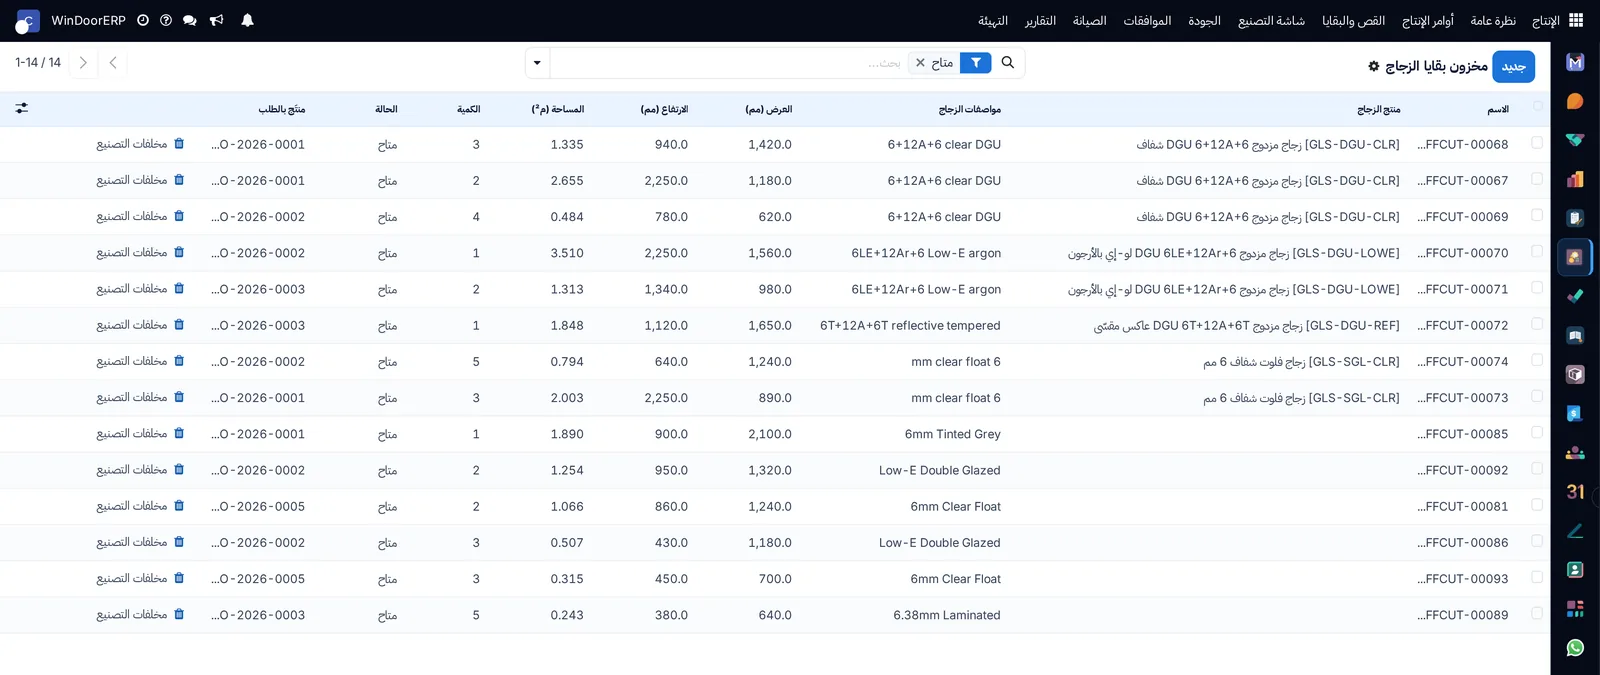Open the open-book sidebar app
Image resolution: width=1600 pixels, height=675 pixels.
pyautogui.click(x=1575, y=335)
